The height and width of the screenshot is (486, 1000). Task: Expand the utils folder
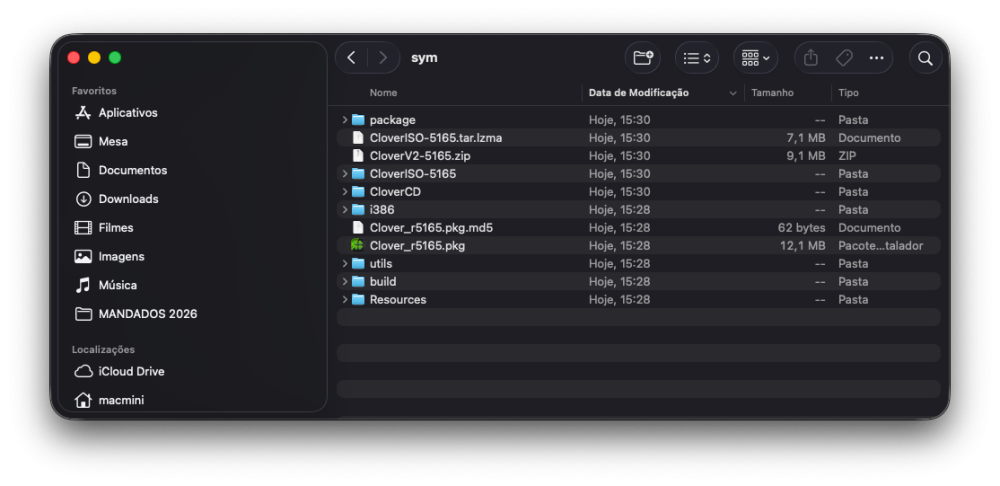[x=344, y=263]
